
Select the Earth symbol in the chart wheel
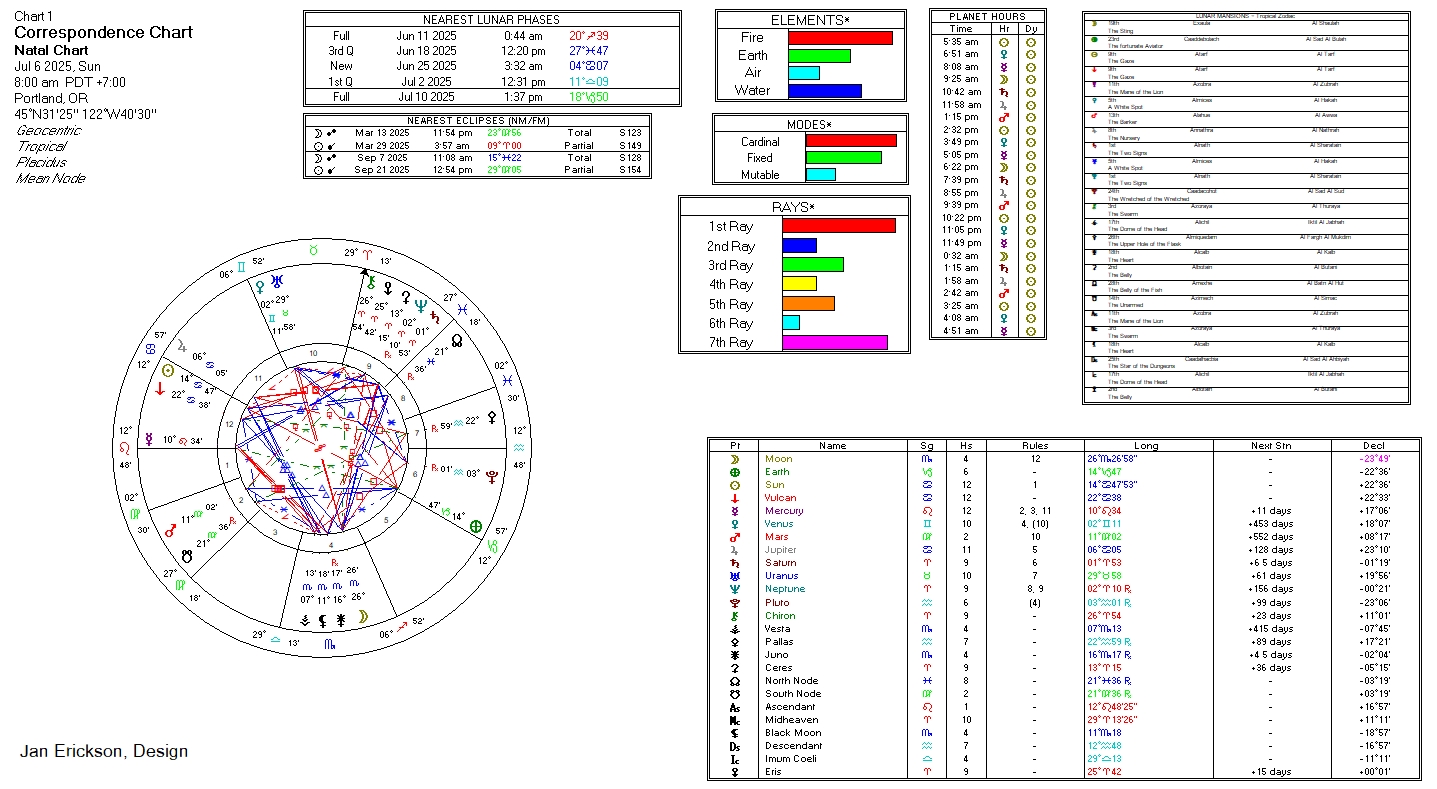(x=476, y=526)
